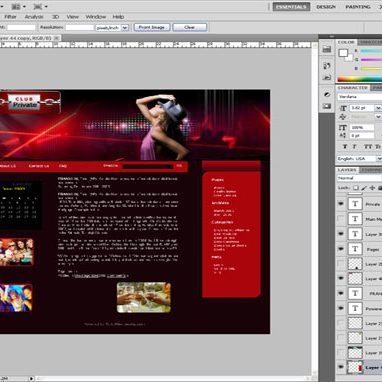The image size is (382, 382).
Task: Pick a color from the spectrum ramp
Action: point(359,79)
